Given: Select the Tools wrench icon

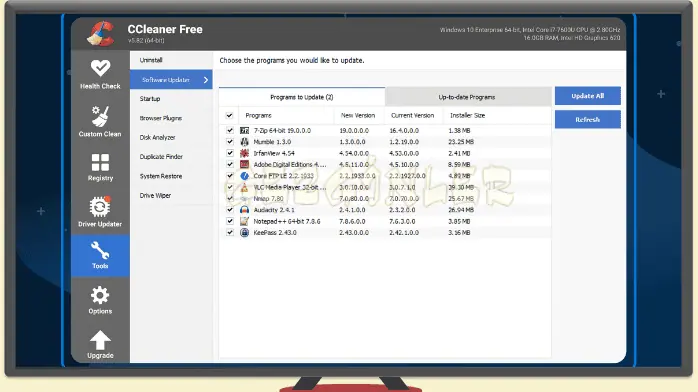Looking at the screenshot, I should (100, 251).
